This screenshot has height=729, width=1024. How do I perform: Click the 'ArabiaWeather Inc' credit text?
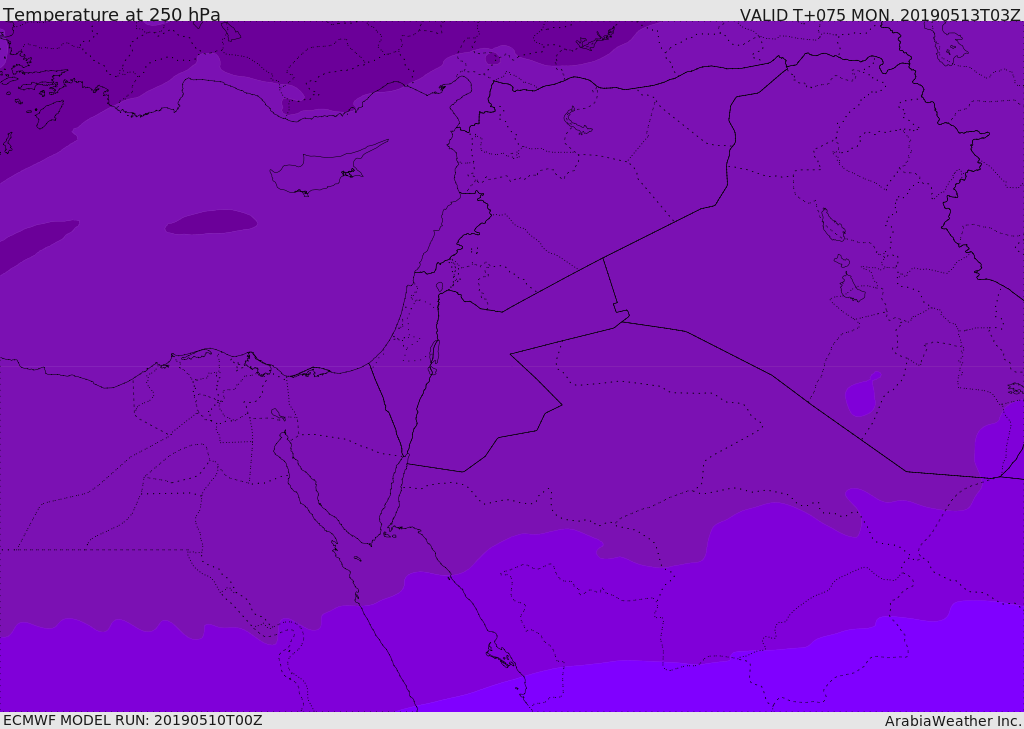click(x=953, y=721)
